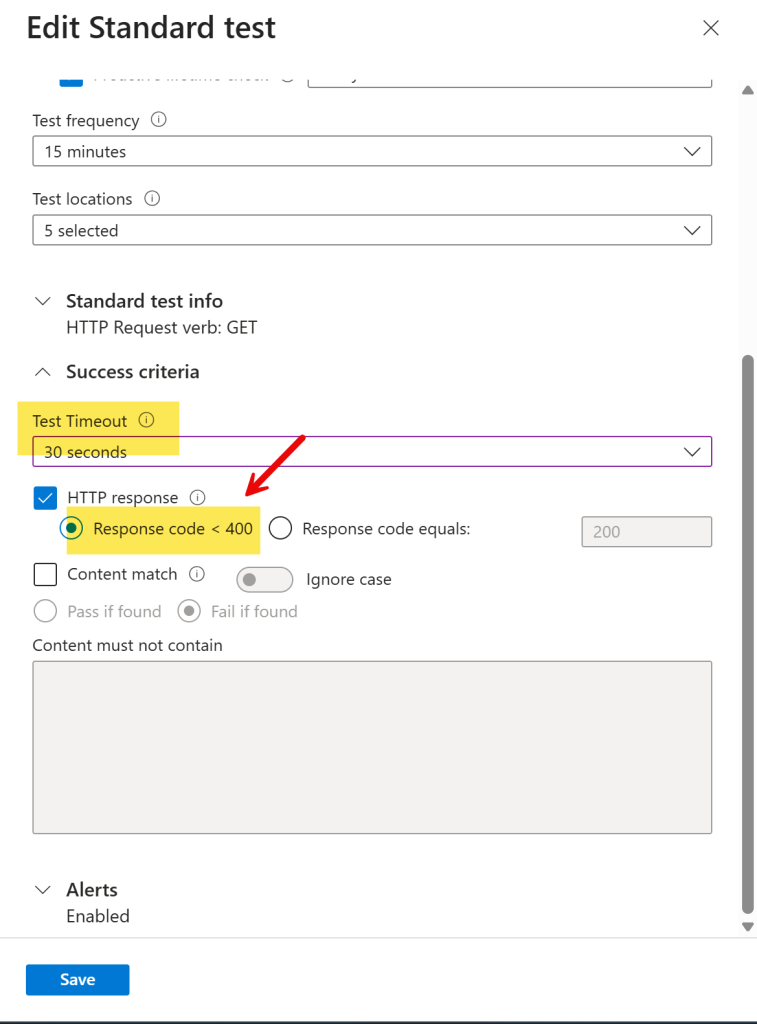This screenshot has height=1024, width=757.
Task: Click scrollbar down arrow
Action: pyautogui.click(x=748, y=926)
